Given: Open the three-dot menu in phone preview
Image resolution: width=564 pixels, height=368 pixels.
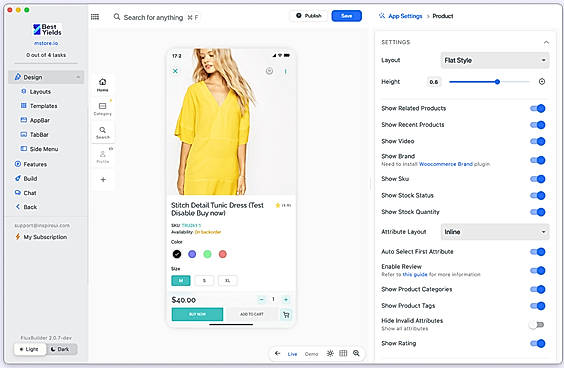Looking at the screenshot, I should tap(286, 72).
